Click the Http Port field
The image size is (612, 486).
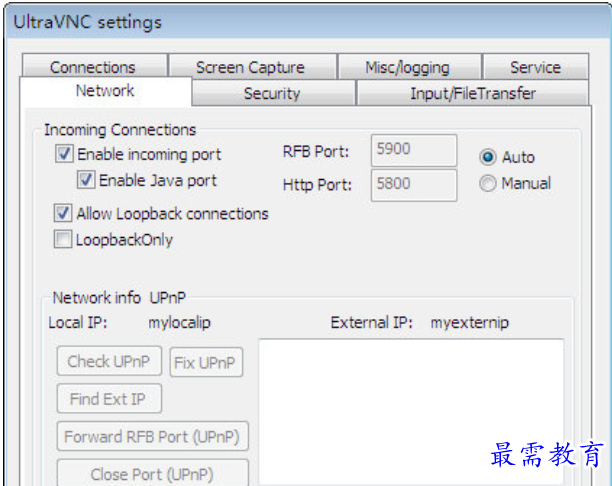pyautogui.click(x=413, y=185)
